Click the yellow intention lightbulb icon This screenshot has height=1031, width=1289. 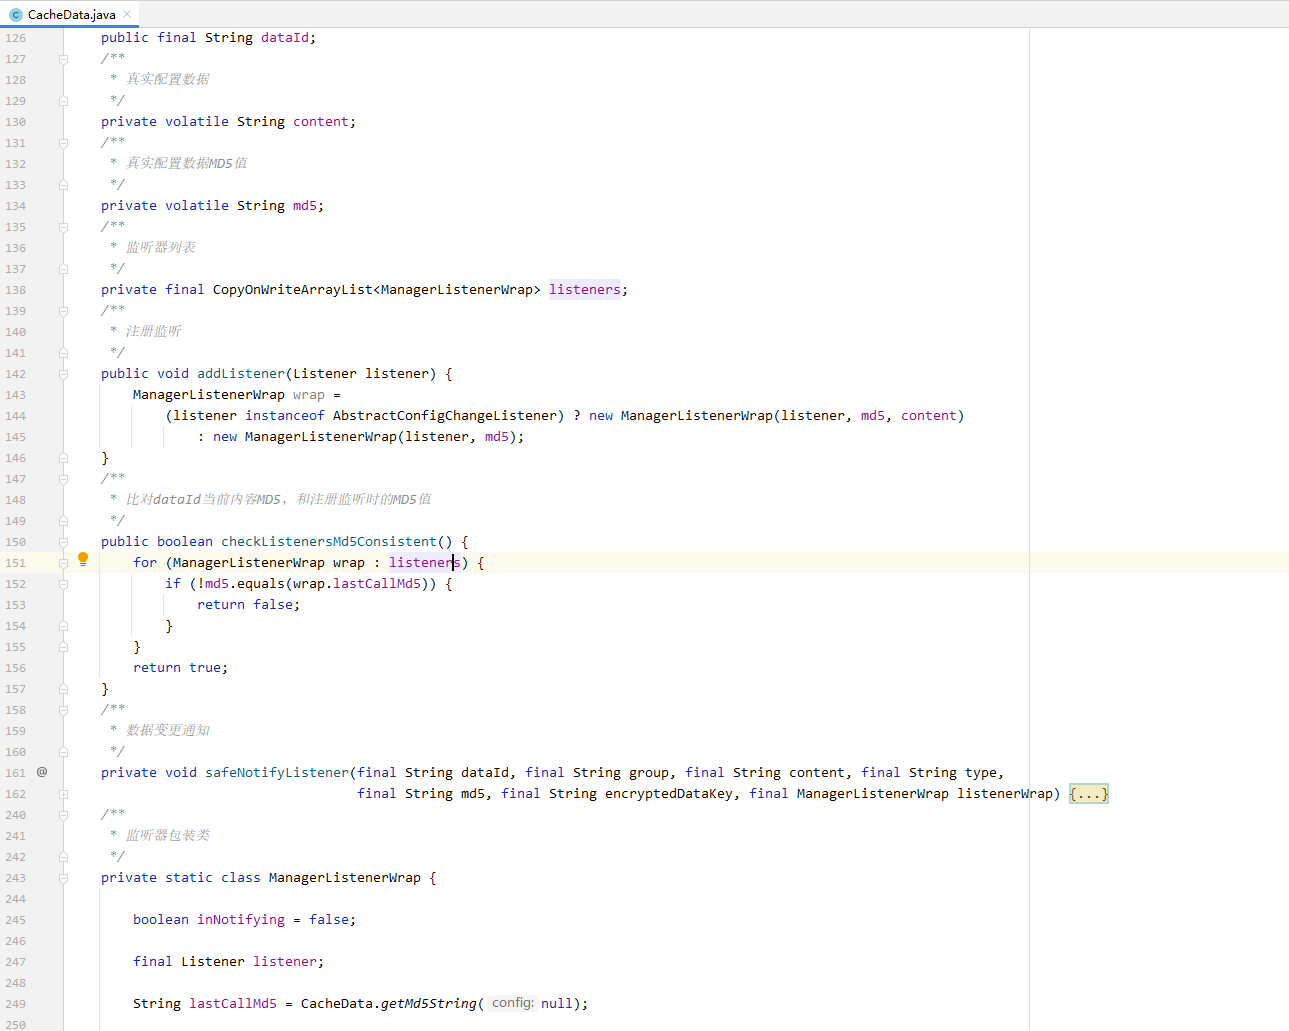pos(83,560)
